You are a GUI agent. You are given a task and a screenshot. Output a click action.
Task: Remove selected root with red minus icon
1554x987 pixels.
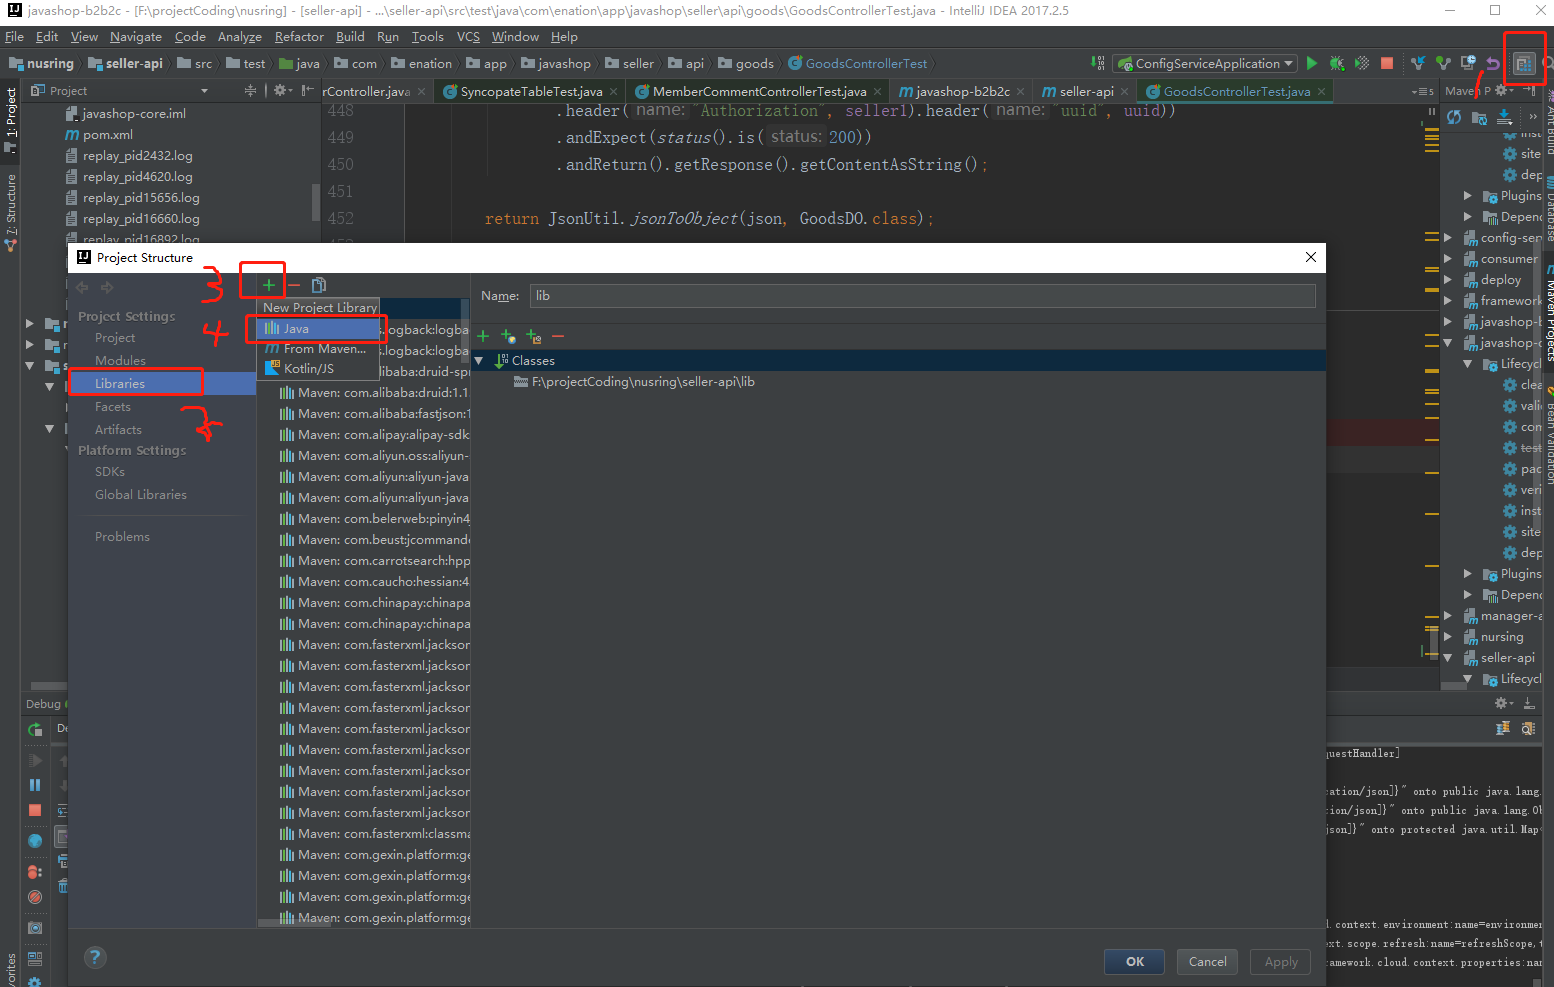pyautogui.click(x=558, y=336)
